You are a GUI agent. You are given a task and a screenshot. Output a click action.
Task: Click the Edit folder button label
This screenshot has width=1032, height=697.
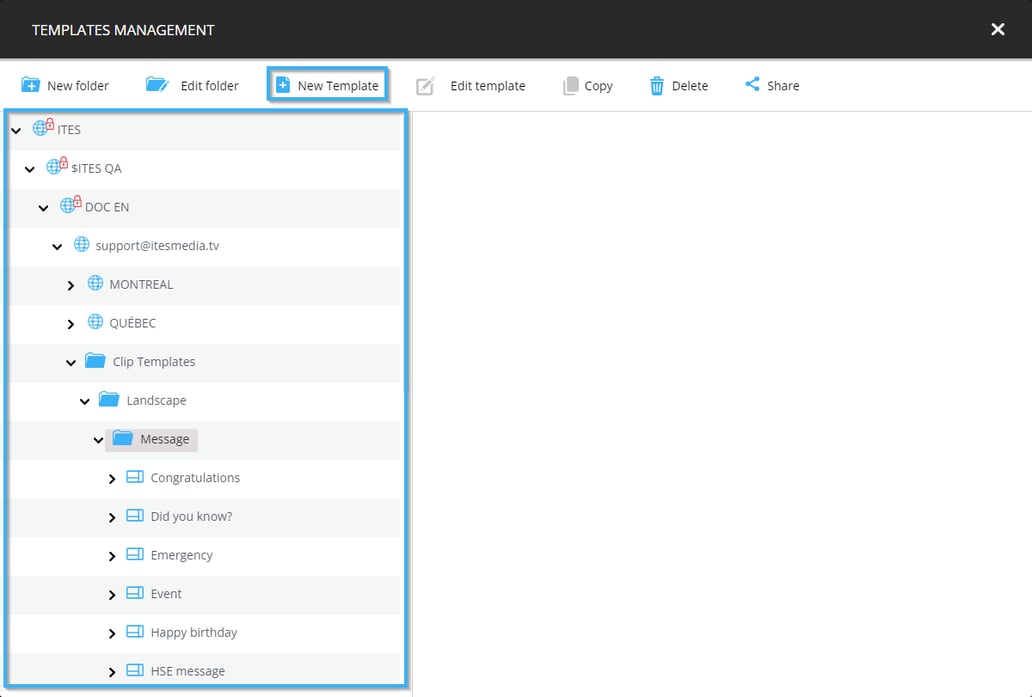pos(209,86)
